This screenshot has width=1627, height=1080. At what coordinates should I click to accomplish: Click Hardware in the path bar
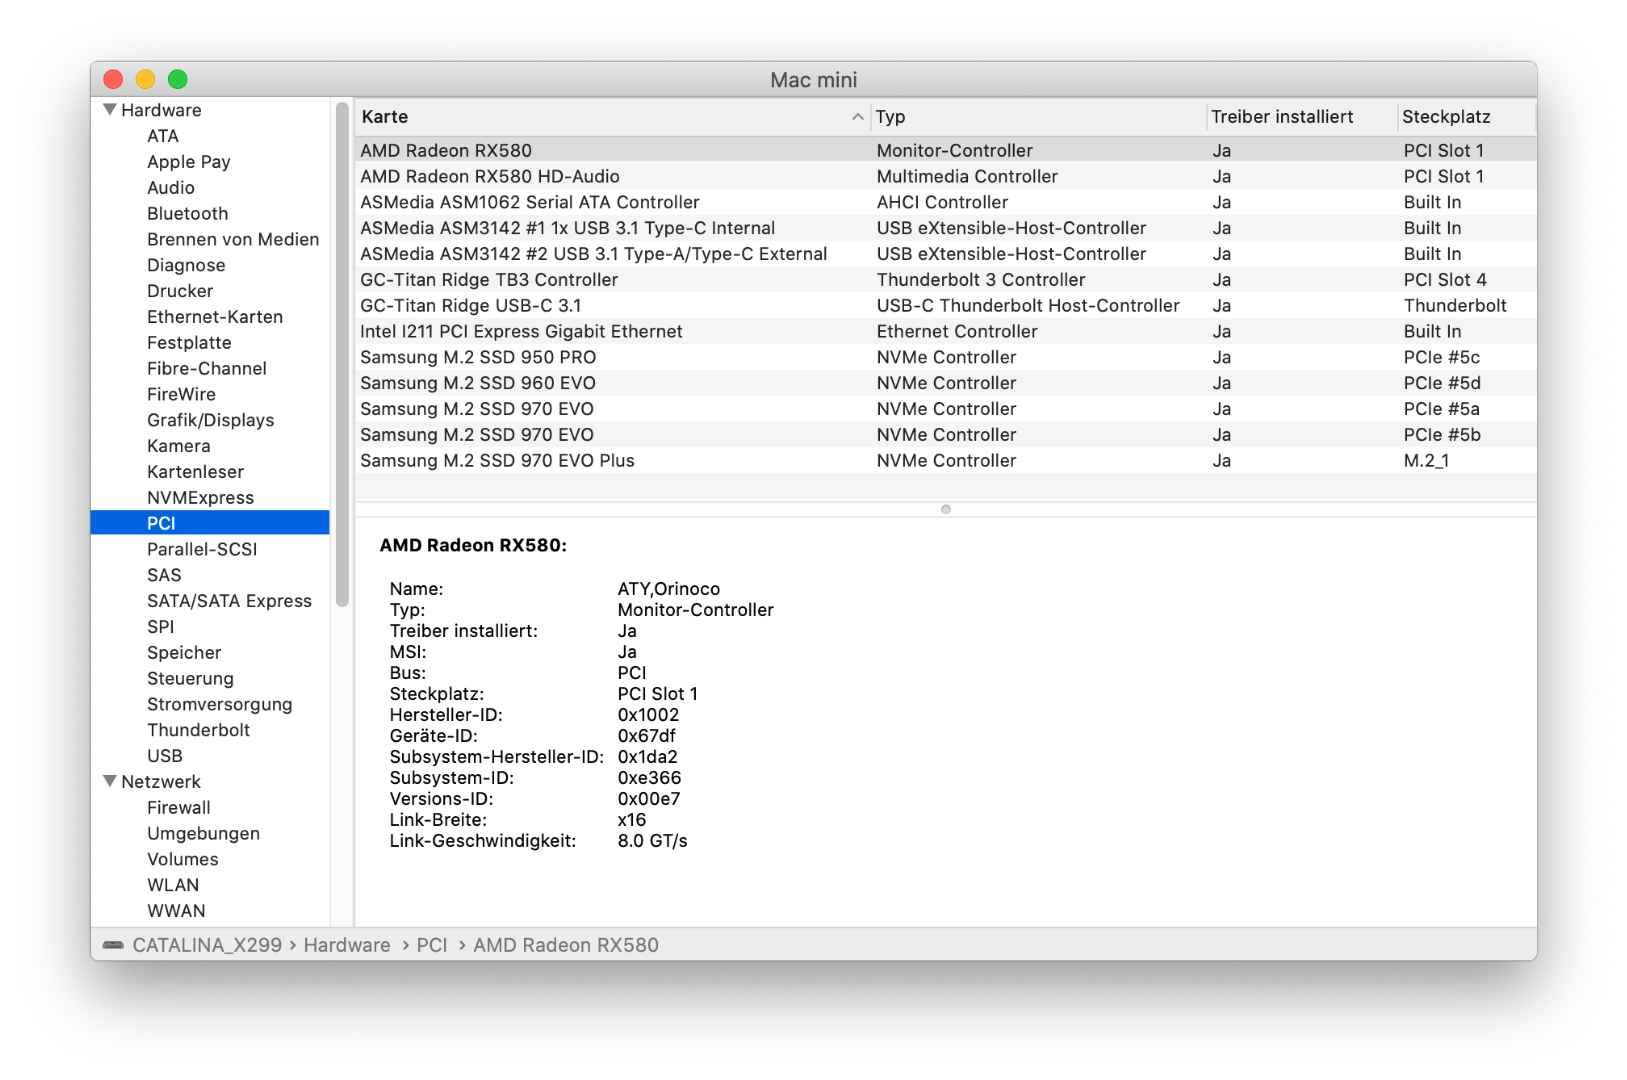pos(347,945)
